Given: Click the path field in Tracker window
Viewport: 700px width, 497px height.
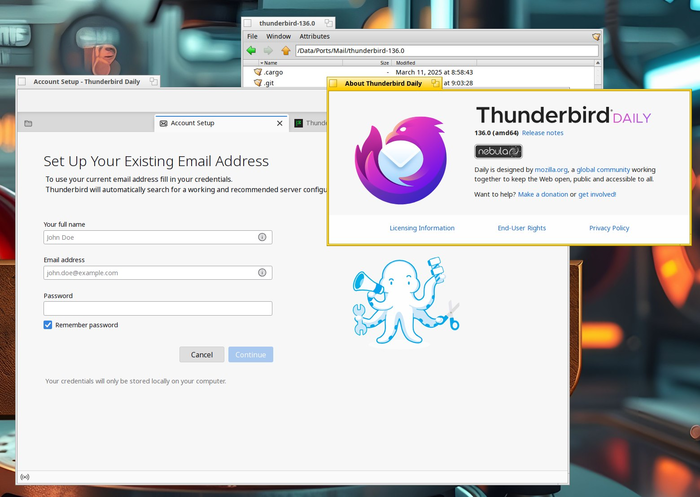Looking at the screenshot, I should pyautogui.click(x=446, y=50).
